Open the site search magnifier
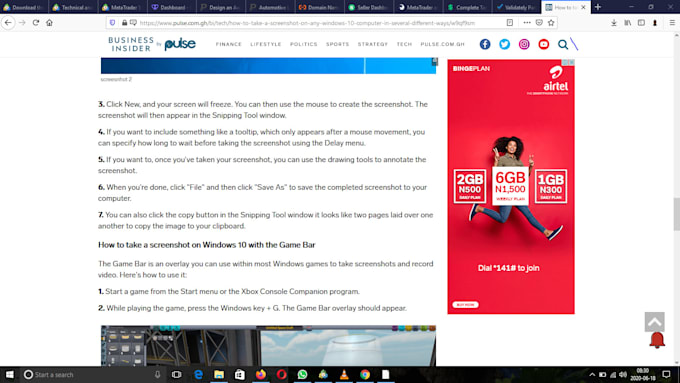680x383 pixels. (562, 44)
